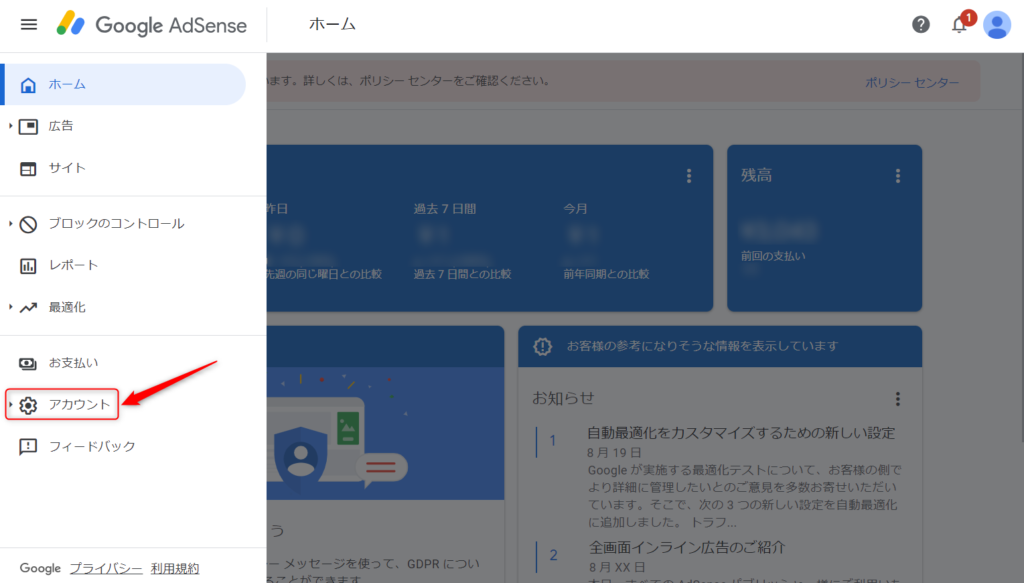Screen dimensions: 1024x583
Task: Click the お知らせ heading
Action: (563, 398)
